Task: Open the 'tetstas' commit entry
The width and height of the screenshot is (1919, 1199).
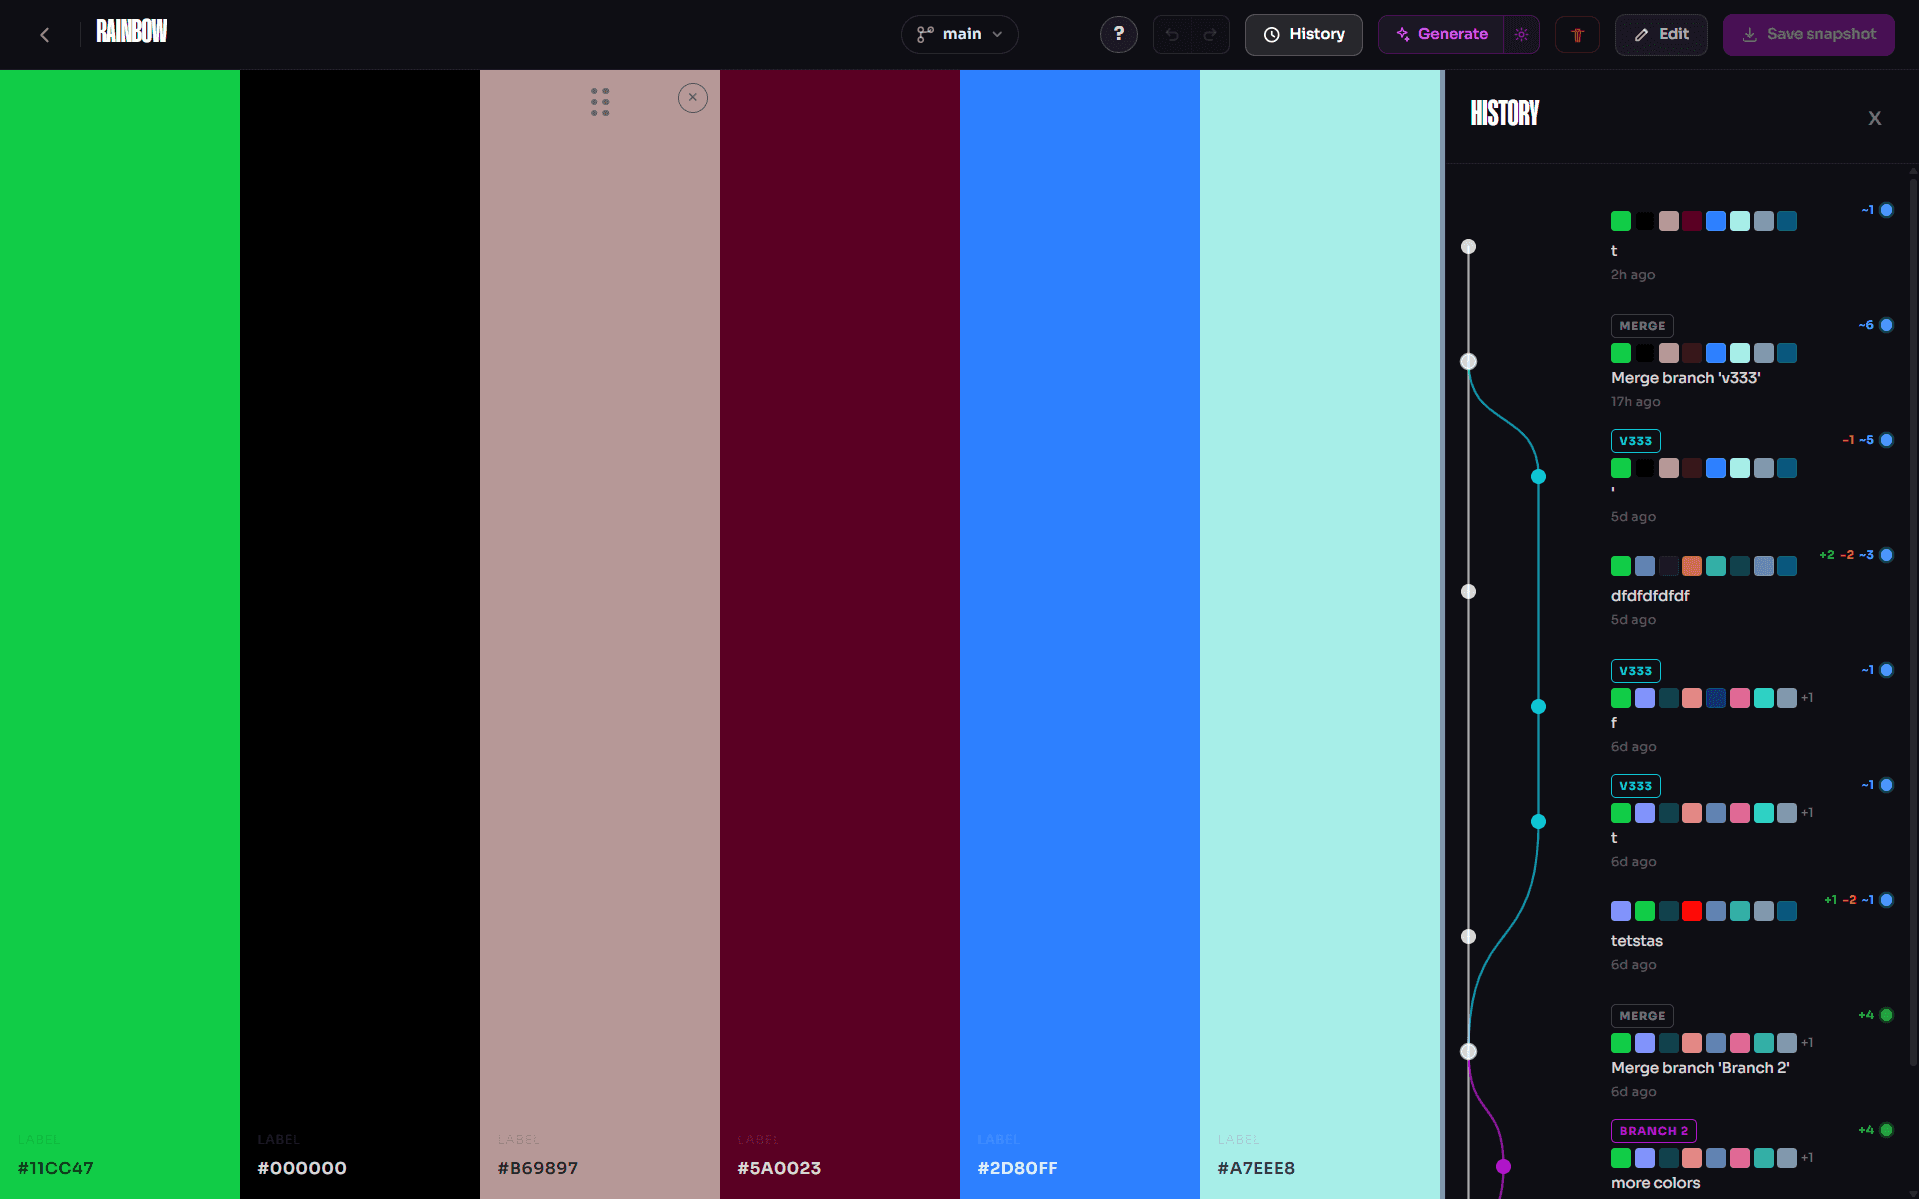Action: [1636, 941]
